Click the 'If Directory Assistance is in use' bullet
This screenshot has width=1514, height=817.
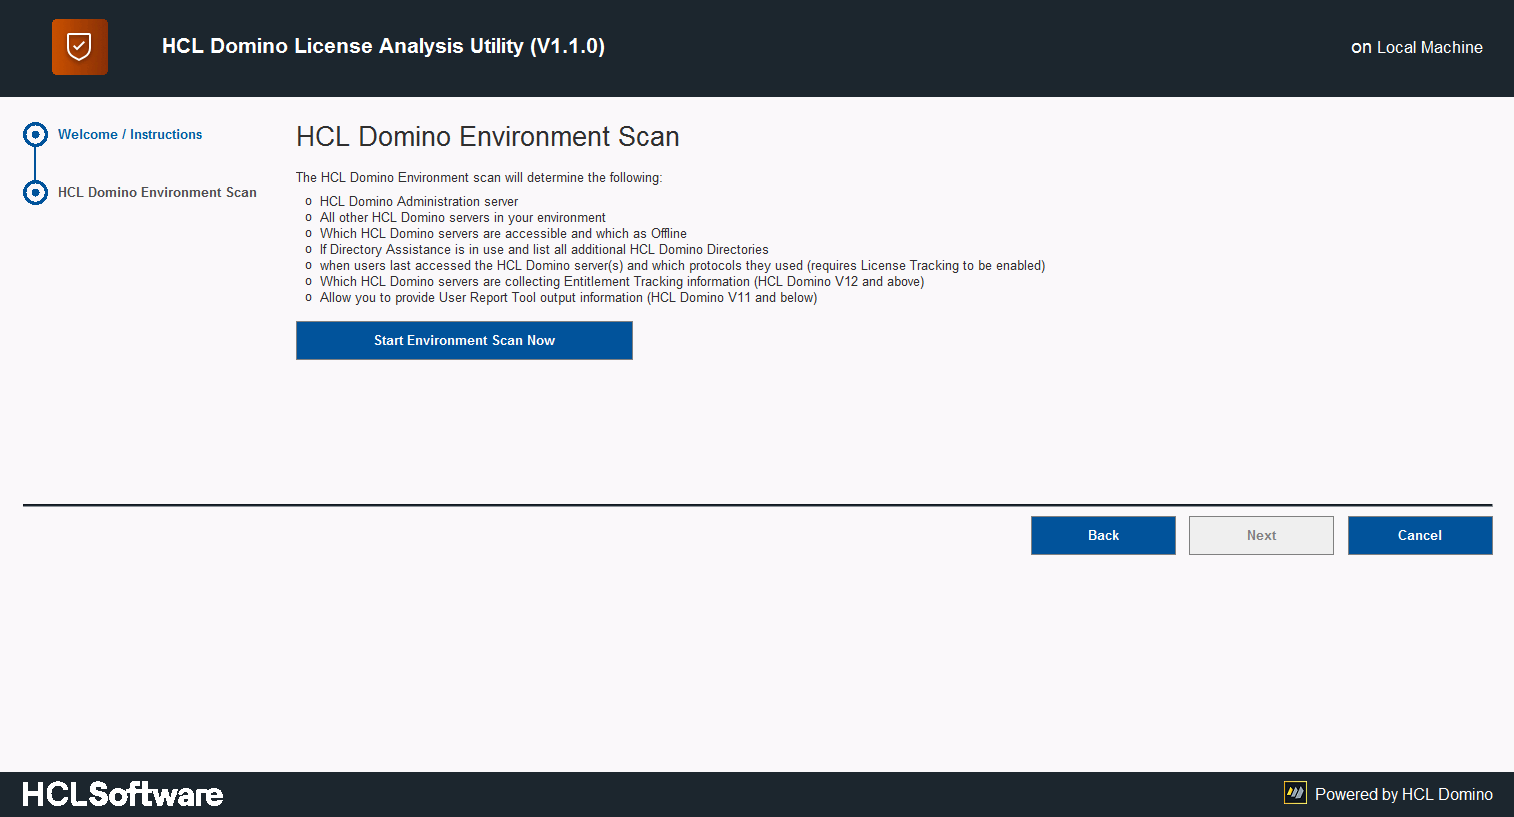pos(544,249)
